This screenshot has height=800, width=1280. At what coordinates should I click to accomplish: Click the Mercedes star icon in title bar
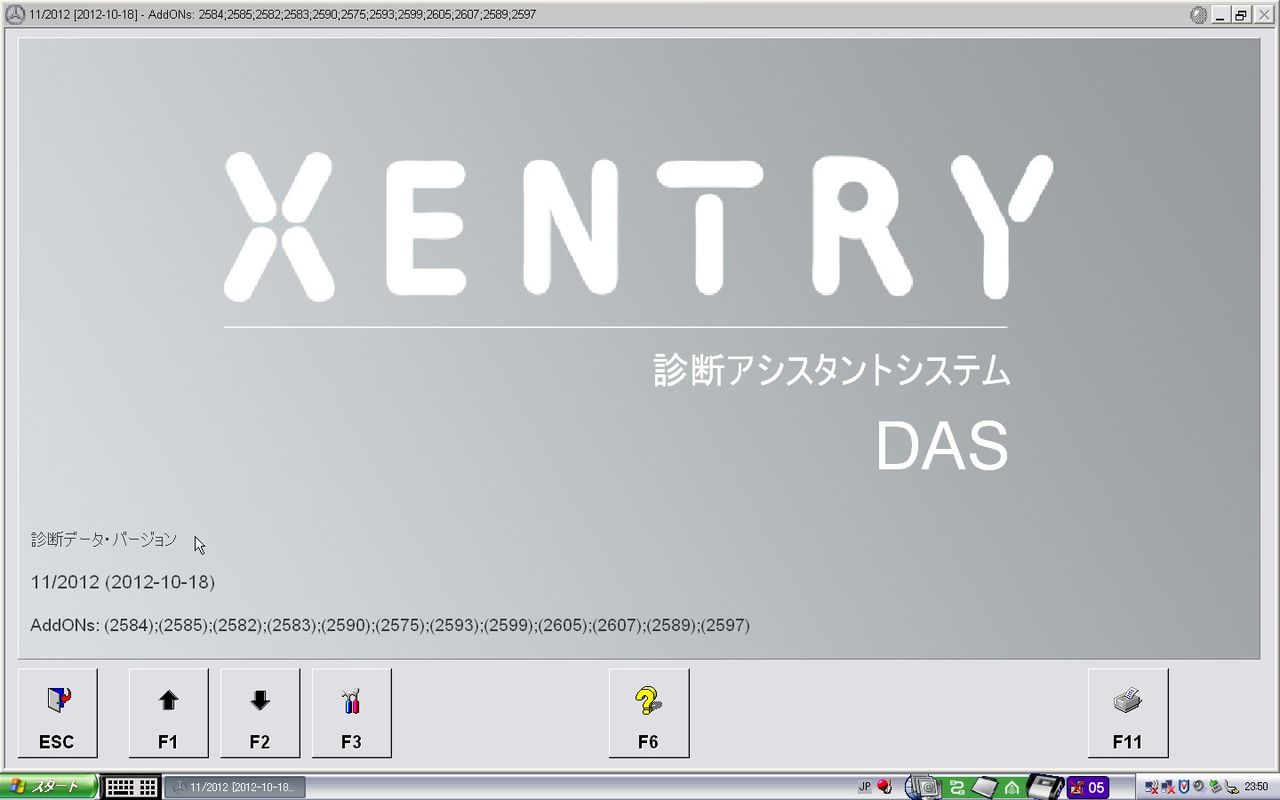point(15,15)
